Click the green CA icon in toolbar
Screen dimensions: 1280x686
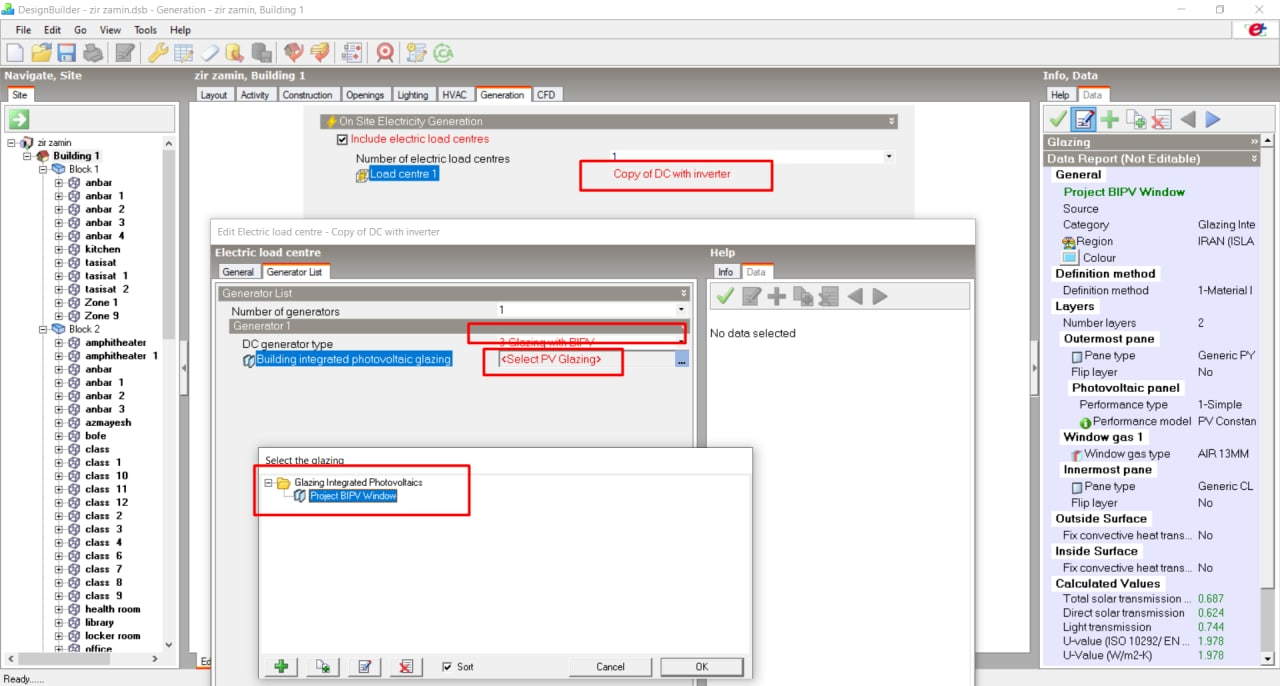point(443,52)
